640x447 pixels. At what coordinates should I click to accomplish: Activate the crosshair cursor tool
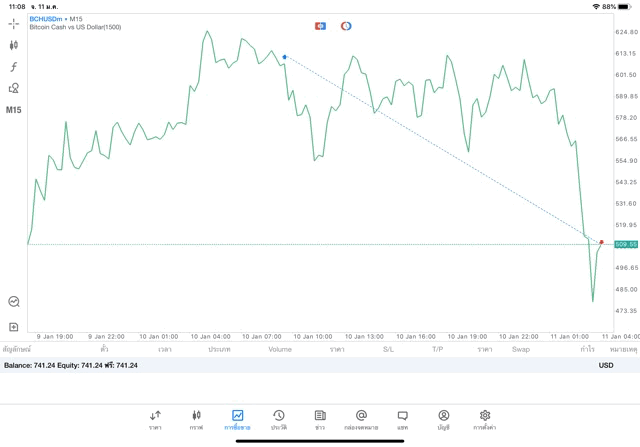point(14,23)
